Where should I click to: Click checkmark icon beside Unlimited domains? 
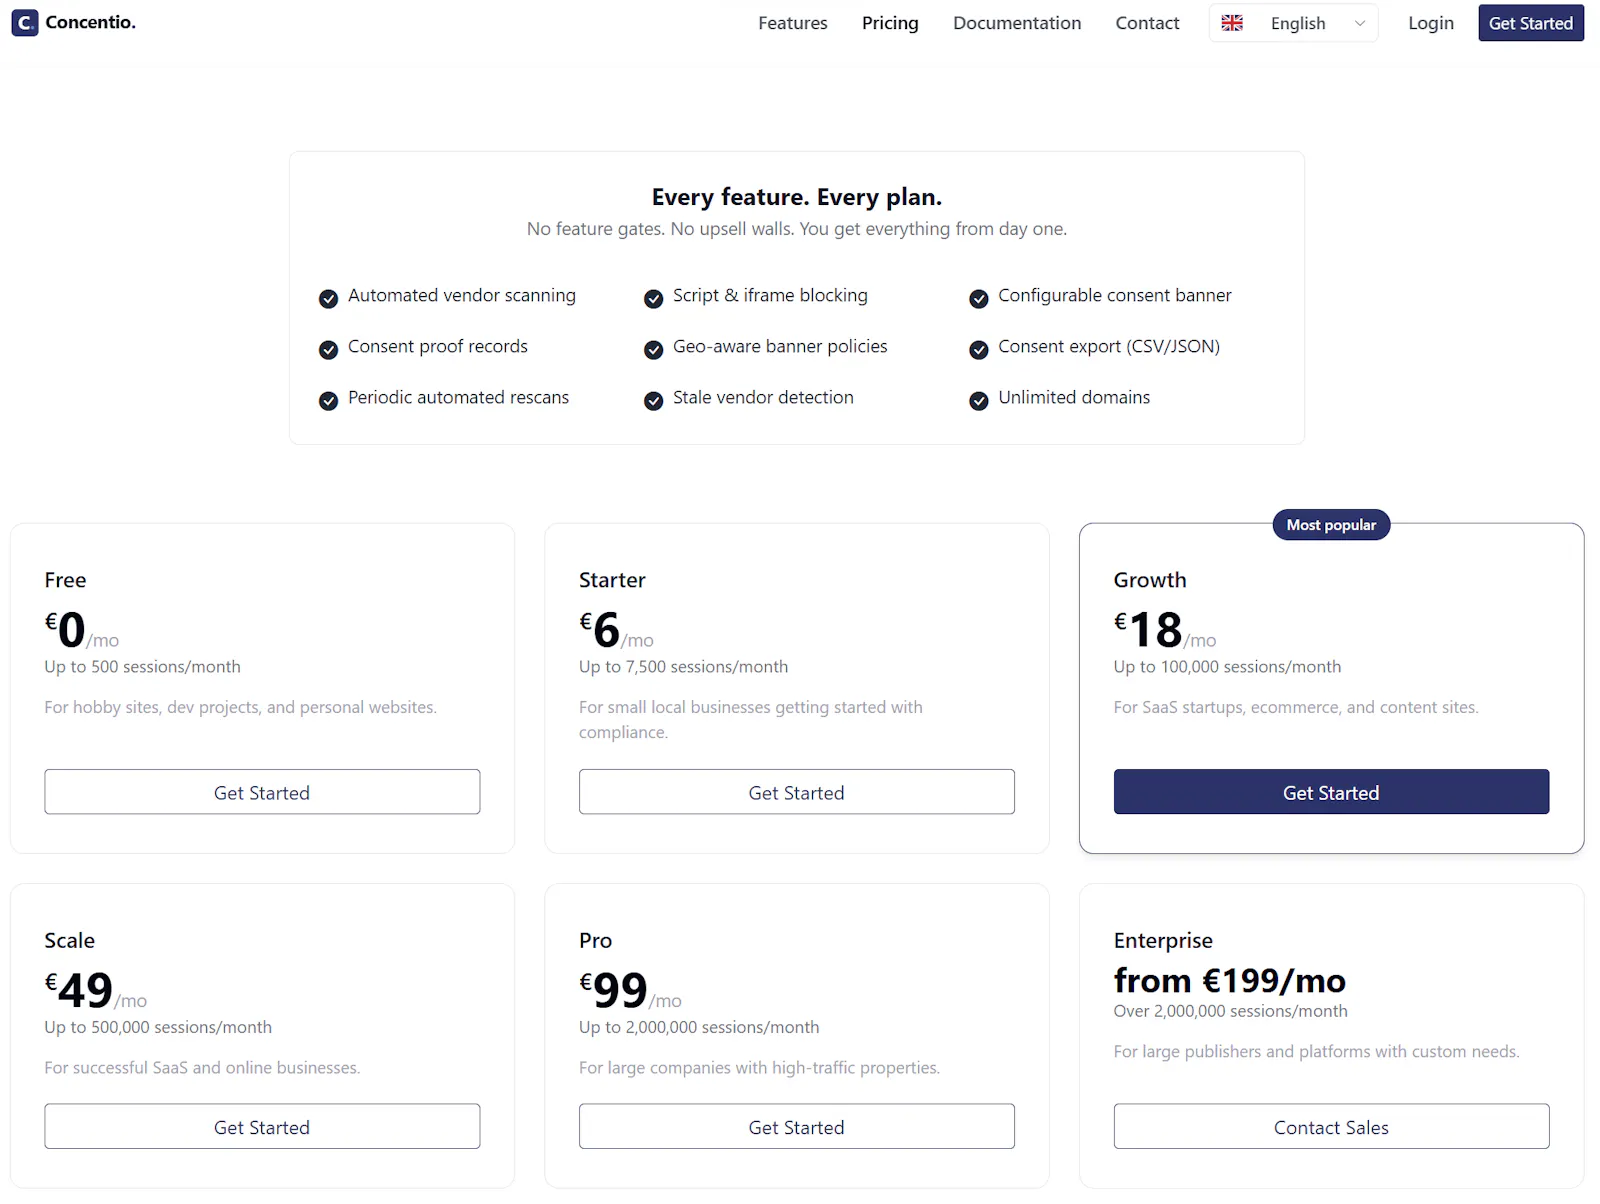coord(978,400)
